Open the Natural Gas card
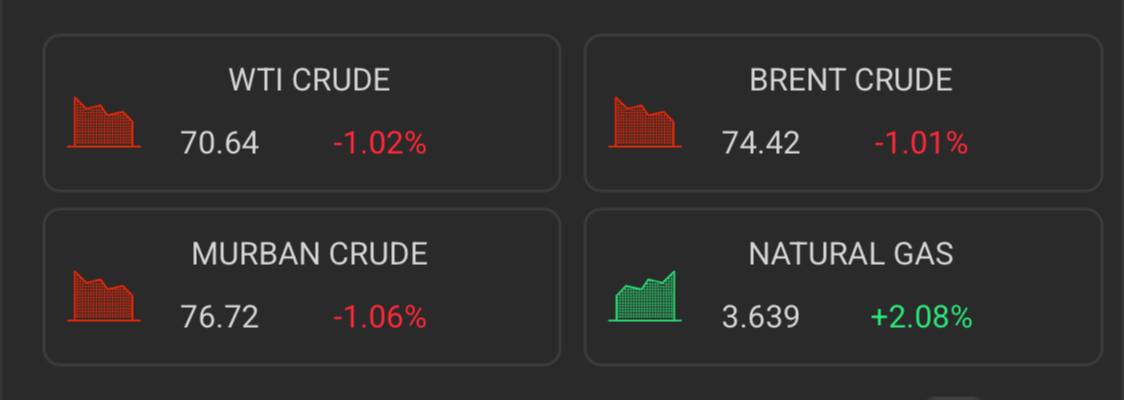Viewport: 1124px width, 400px height. (843, 287)
